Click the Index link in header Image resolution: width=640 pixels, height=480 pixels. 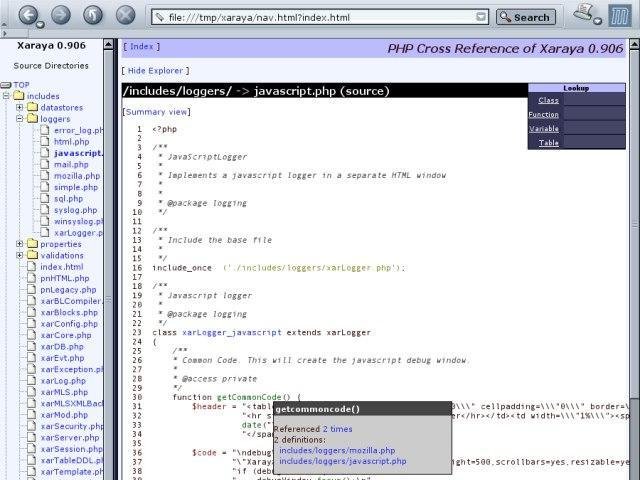142,47
